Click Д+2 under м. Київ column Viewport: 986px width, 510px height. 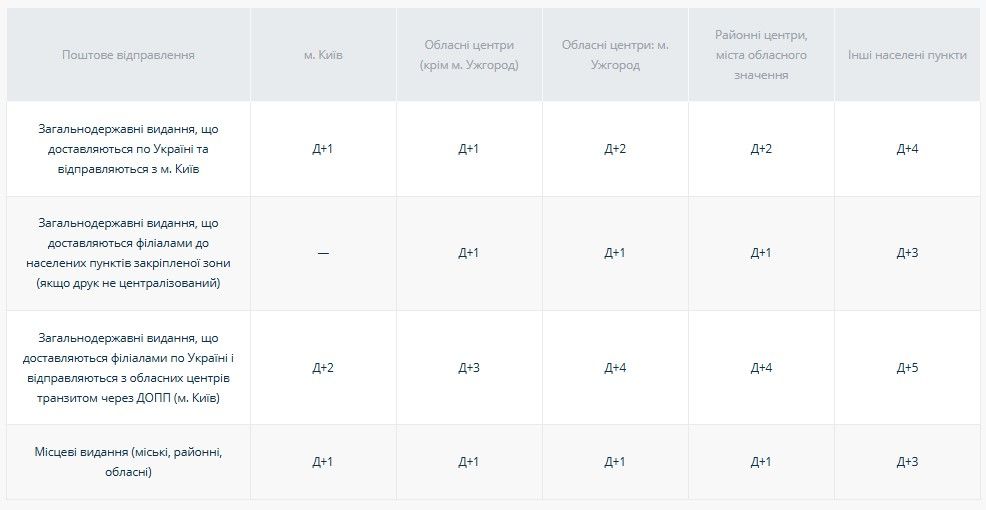(323, 368)
